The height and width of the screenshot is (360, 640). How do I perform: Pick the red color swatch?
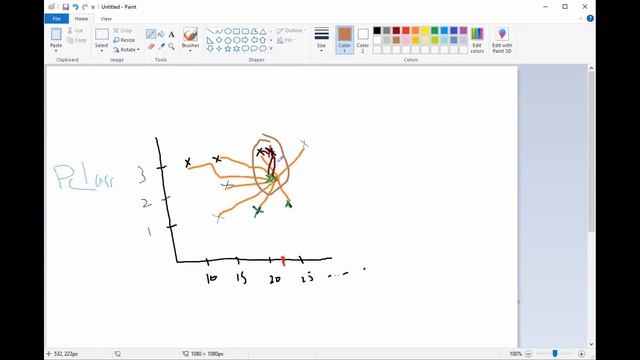coord(406,31)
